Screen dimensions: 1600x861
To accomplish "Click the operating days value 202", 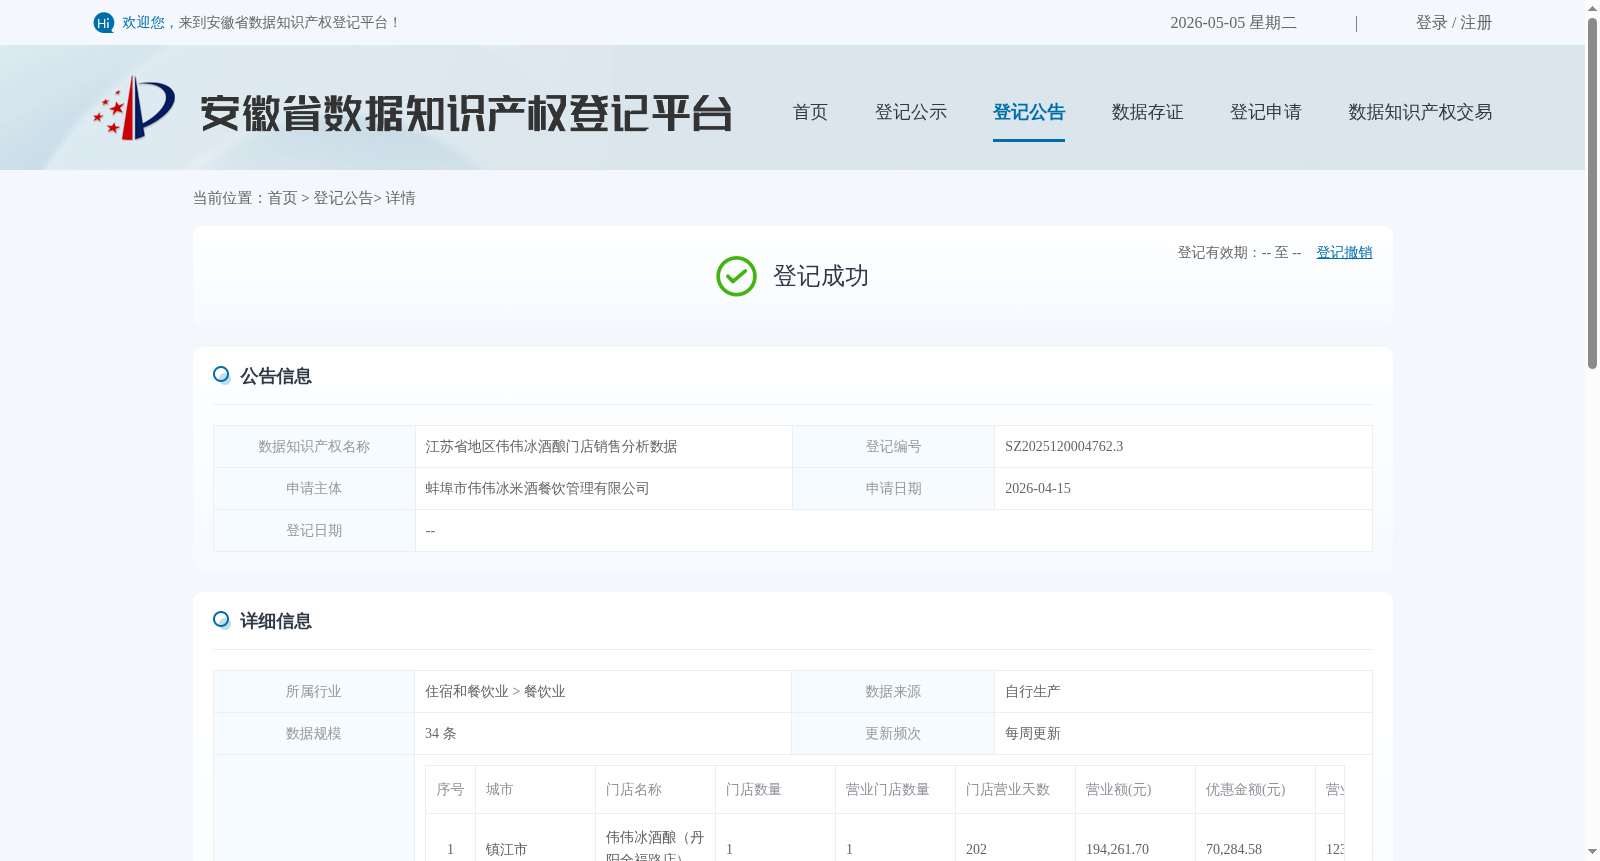I will point(976,849).
